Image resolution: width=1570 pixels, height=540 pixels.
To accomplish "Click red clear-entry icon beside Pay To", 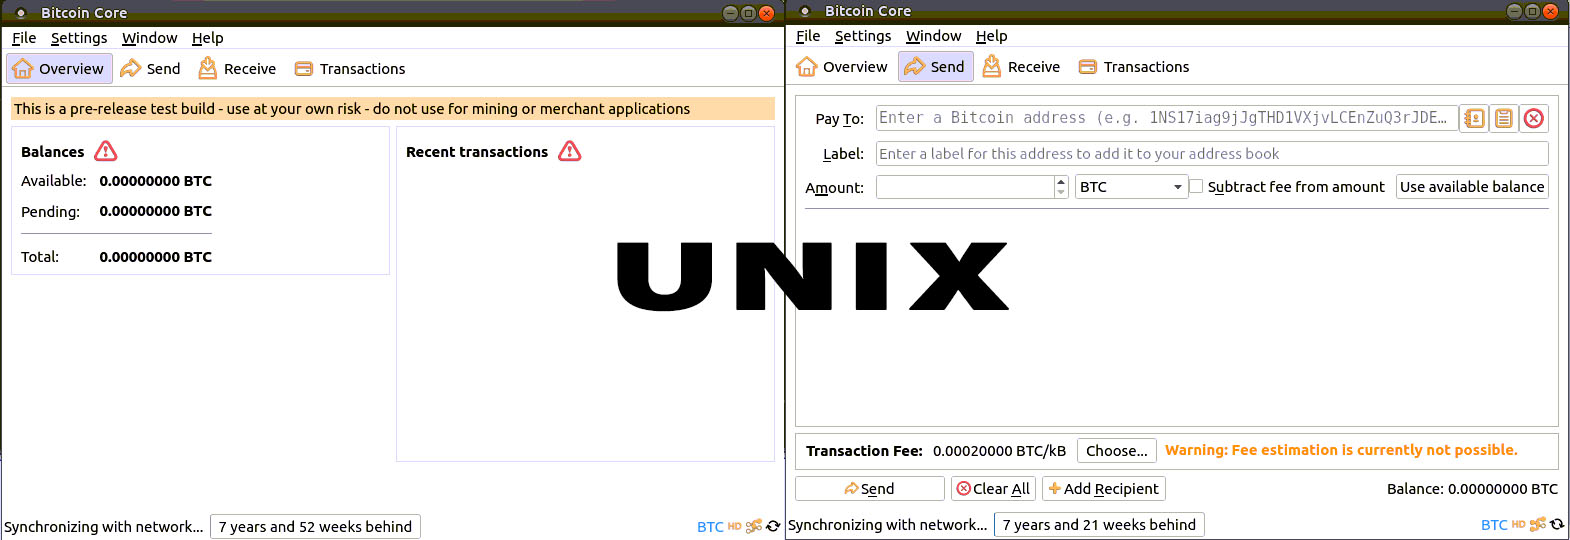I will click(1533, 118).
